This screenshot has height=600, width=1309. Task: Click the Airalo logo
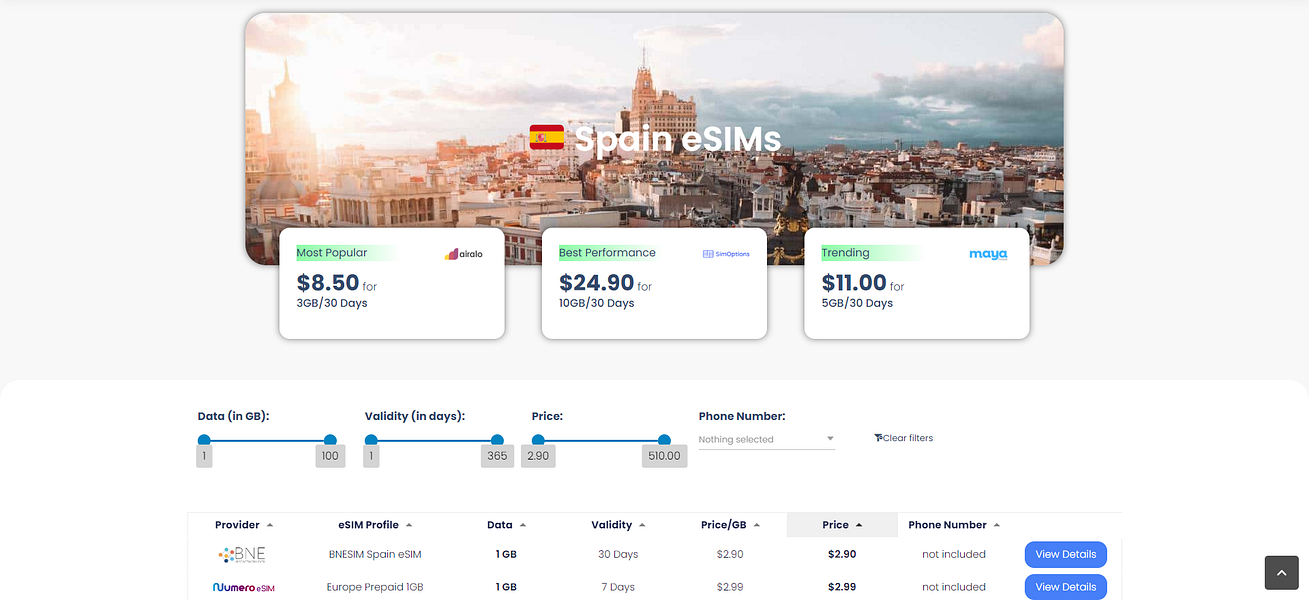click(x=464, y=254)
